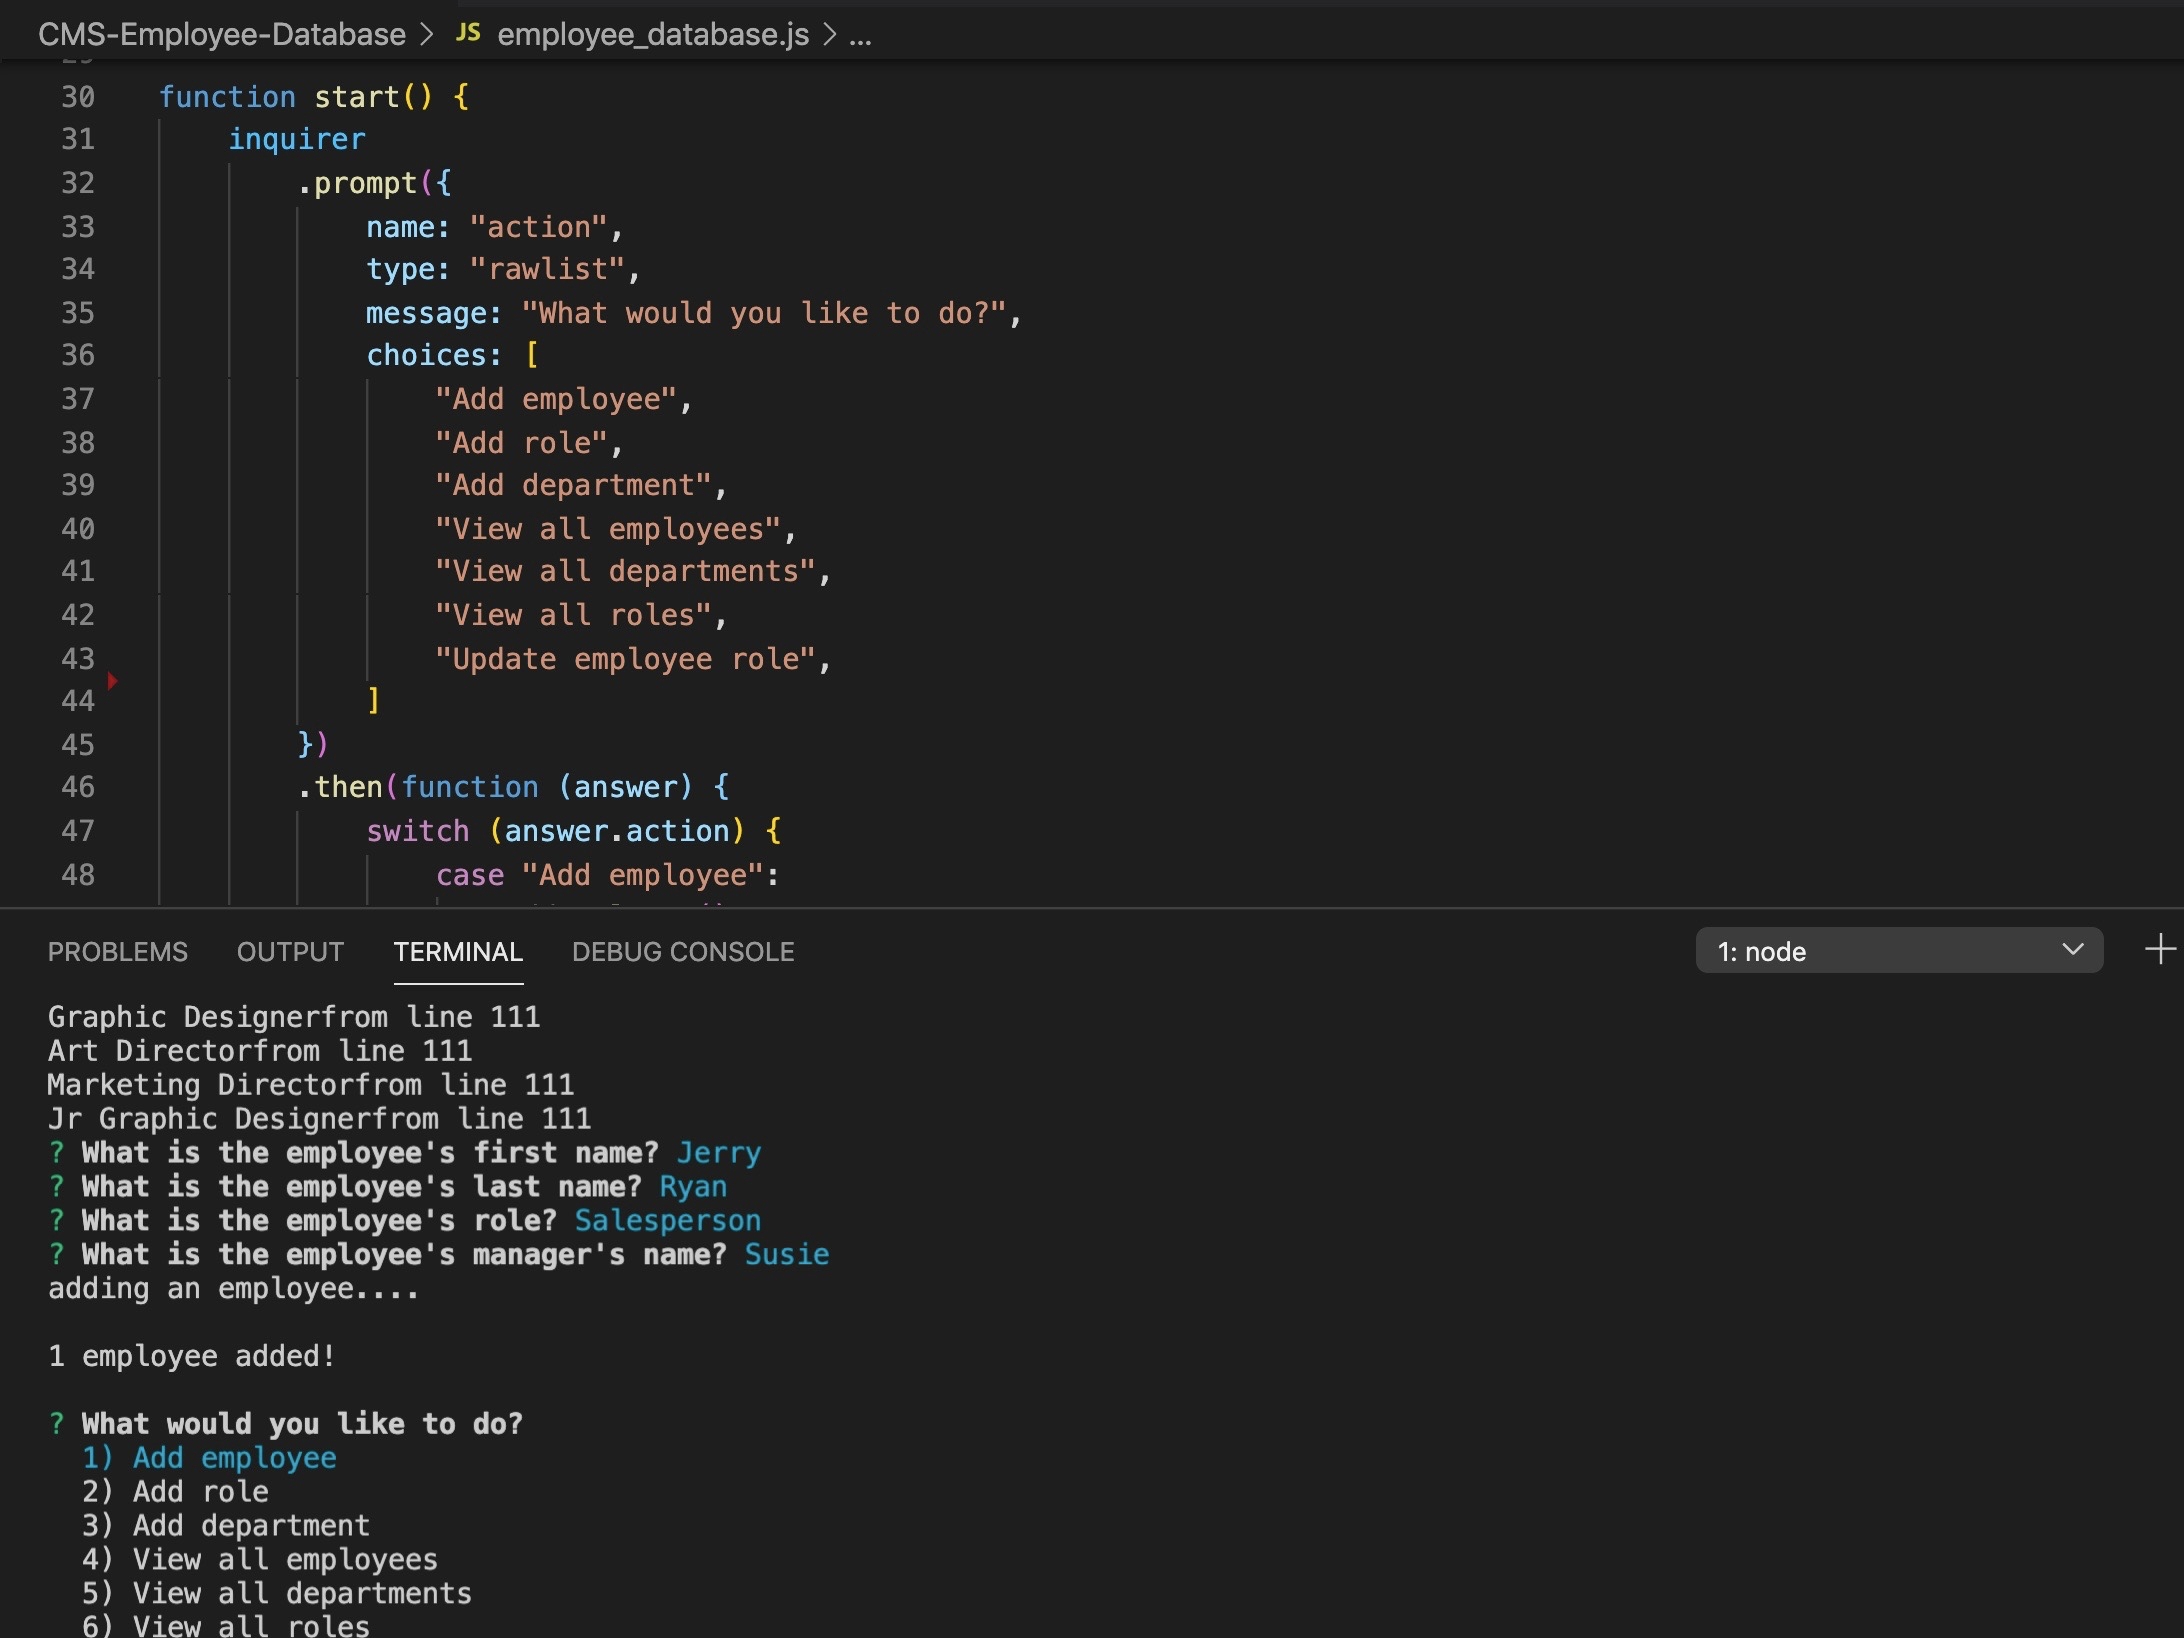The height and width of the screenshot is (1638, 2184).
Task: Click the "rawlist" string on line 34
Action: 547,269
